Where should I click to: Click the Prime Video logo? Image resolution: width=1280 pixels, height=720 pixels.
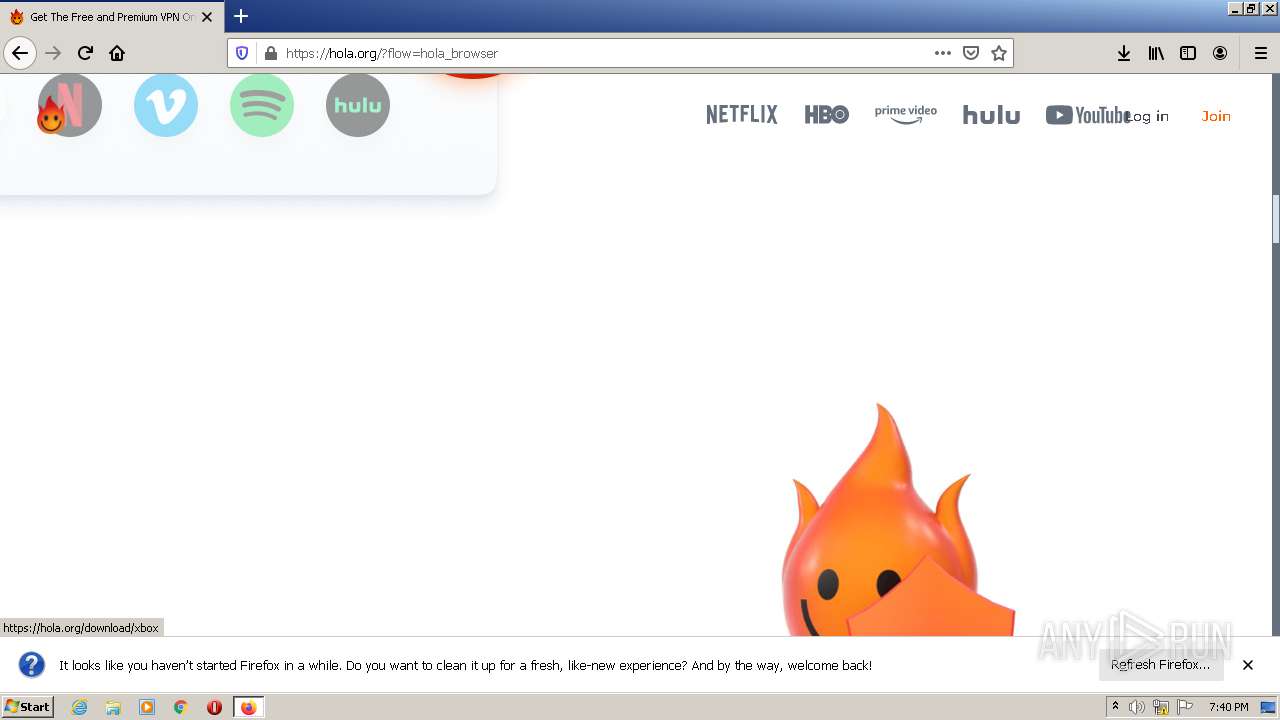click(x=906, y=114)
